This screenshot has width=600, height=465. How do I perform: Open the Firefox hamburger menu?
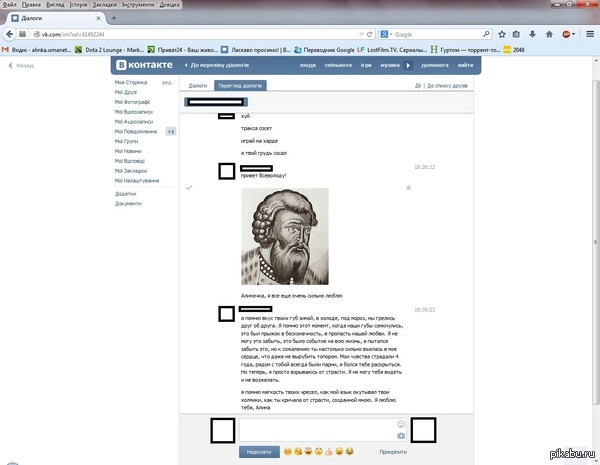pyautogui.click(x=590, y=34)
